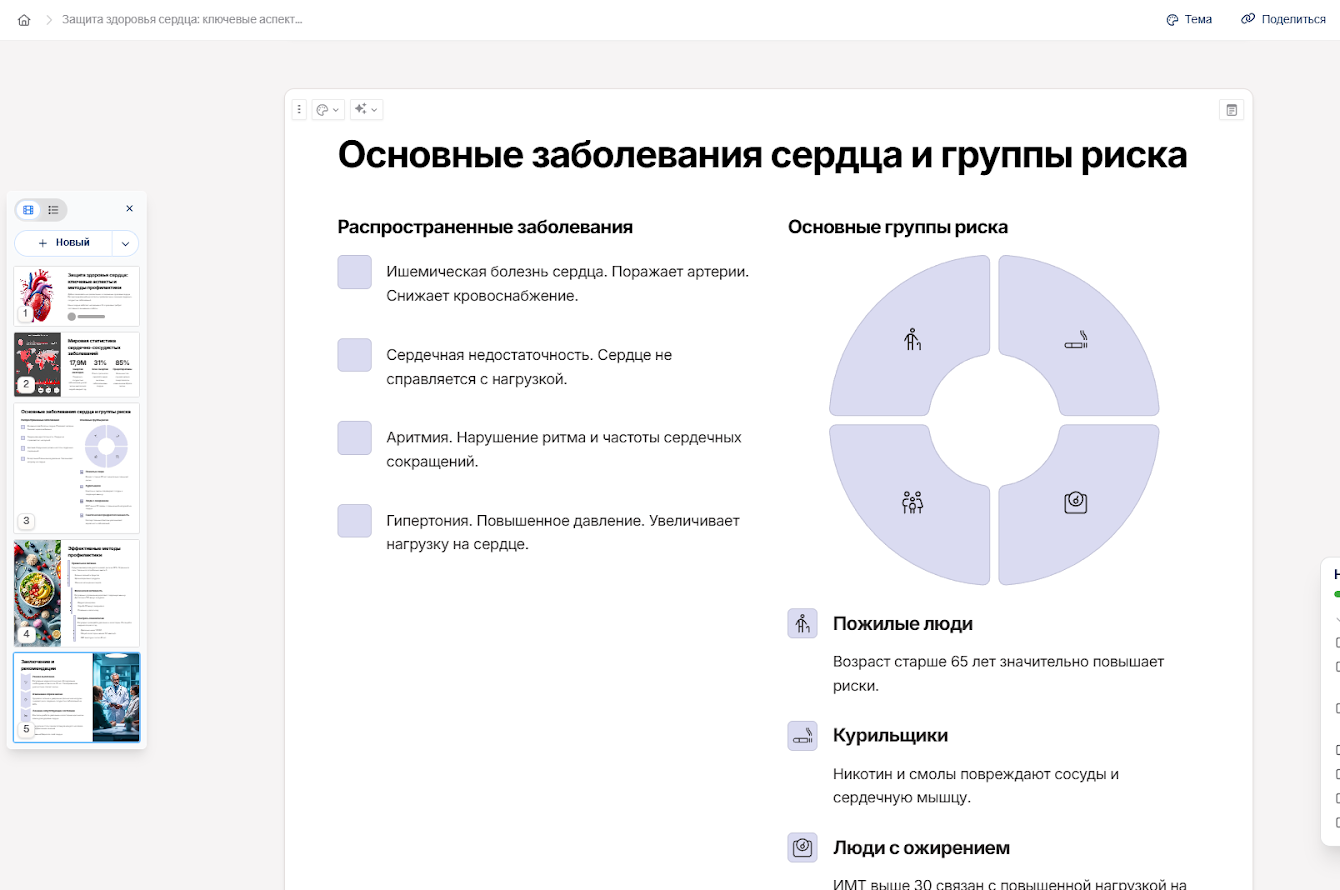
Task: Open the Тема settings
Action: click(1188, 19)
